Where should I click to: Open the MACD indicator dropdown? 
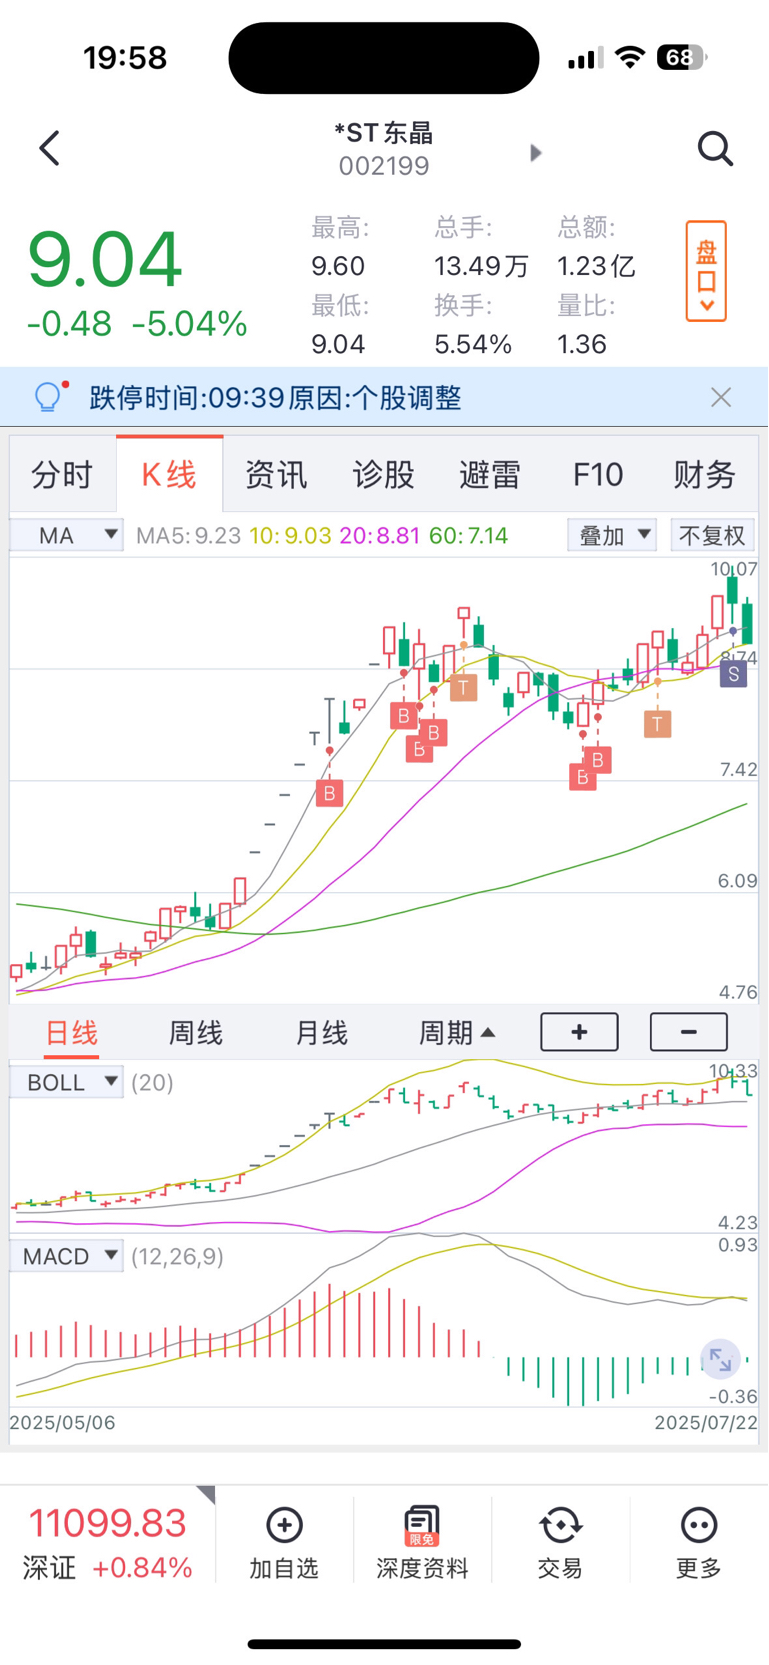pos(66,1256)
